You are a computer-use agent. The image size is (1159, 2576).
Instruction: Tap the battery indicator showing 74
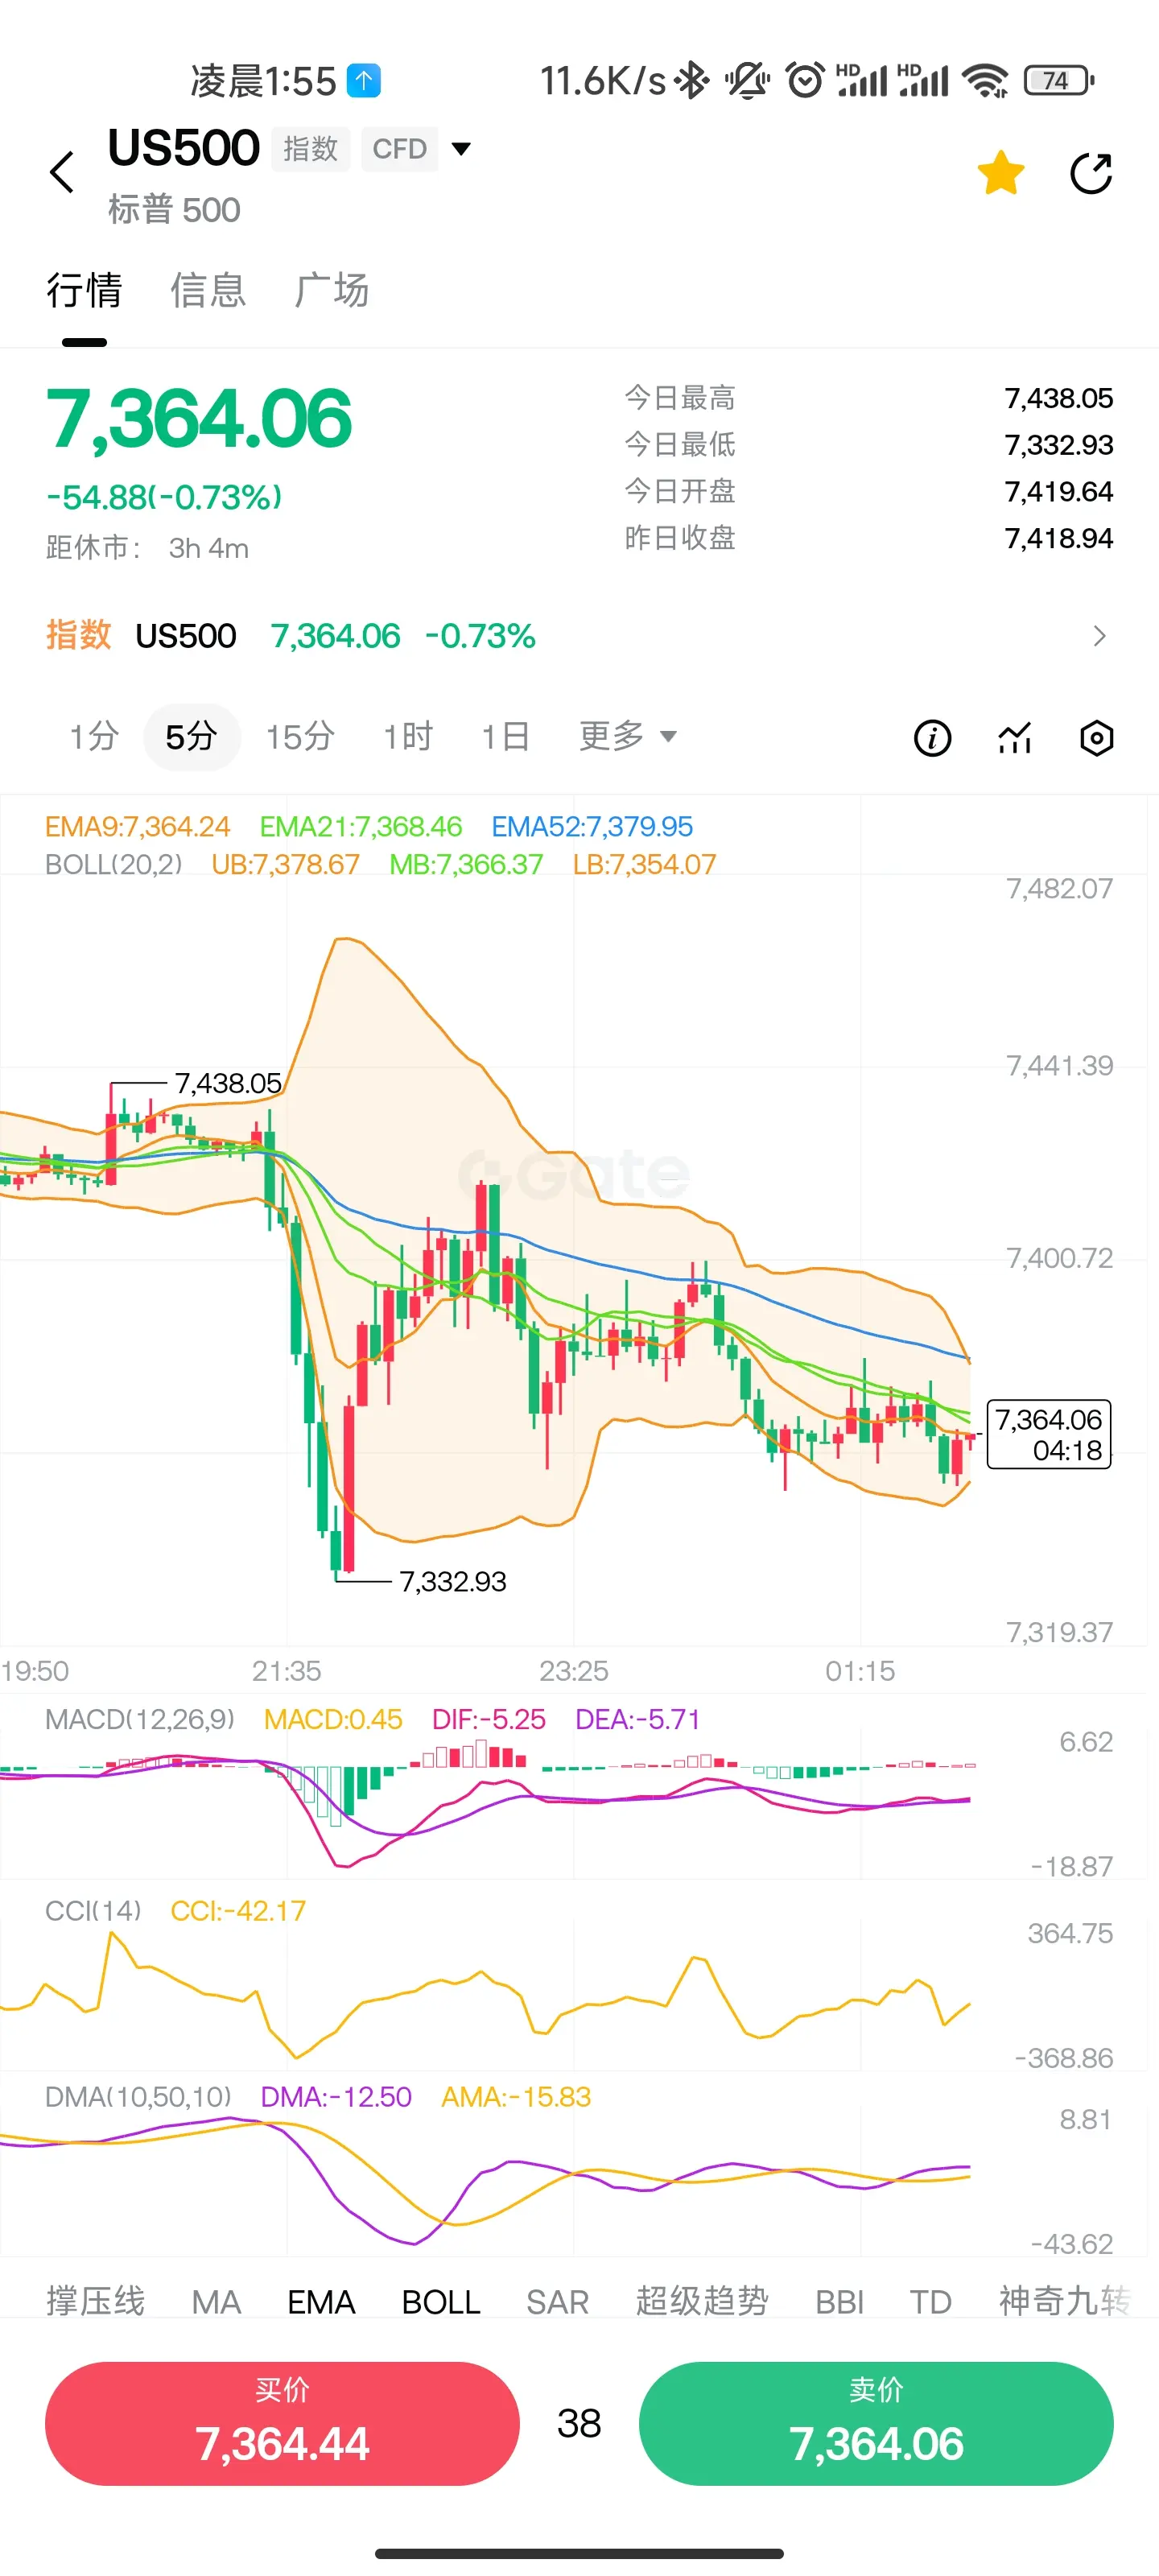[1059, 80]
